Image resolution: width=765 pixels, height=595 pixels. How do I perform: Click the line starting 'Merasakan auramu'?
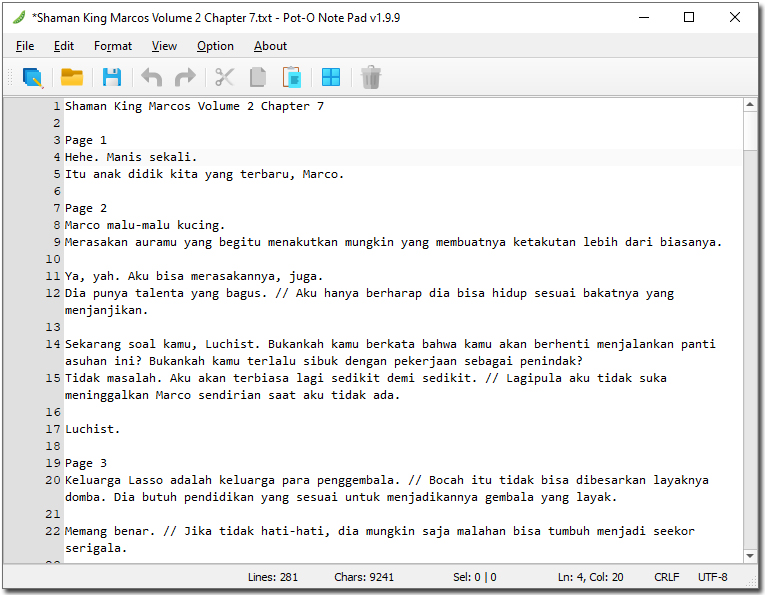pyautogui.click(x=393, y=242)
